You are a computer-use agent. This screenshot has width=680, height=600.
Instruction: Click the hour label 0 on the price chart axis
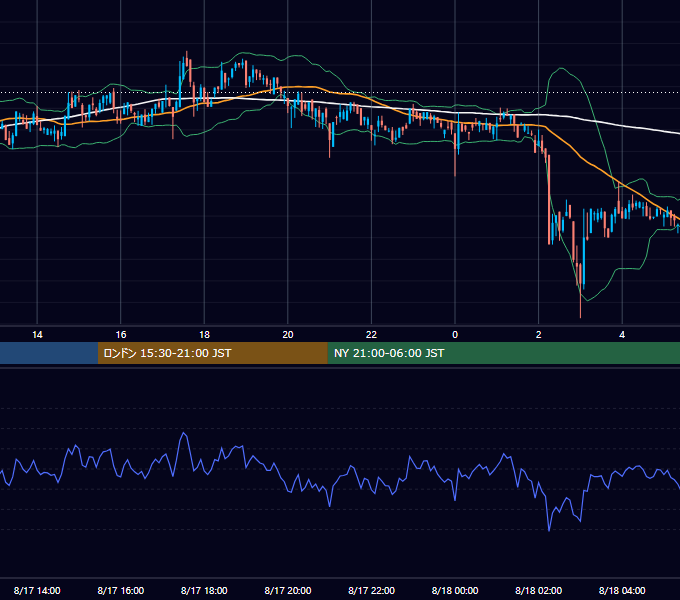coord(455,335)
